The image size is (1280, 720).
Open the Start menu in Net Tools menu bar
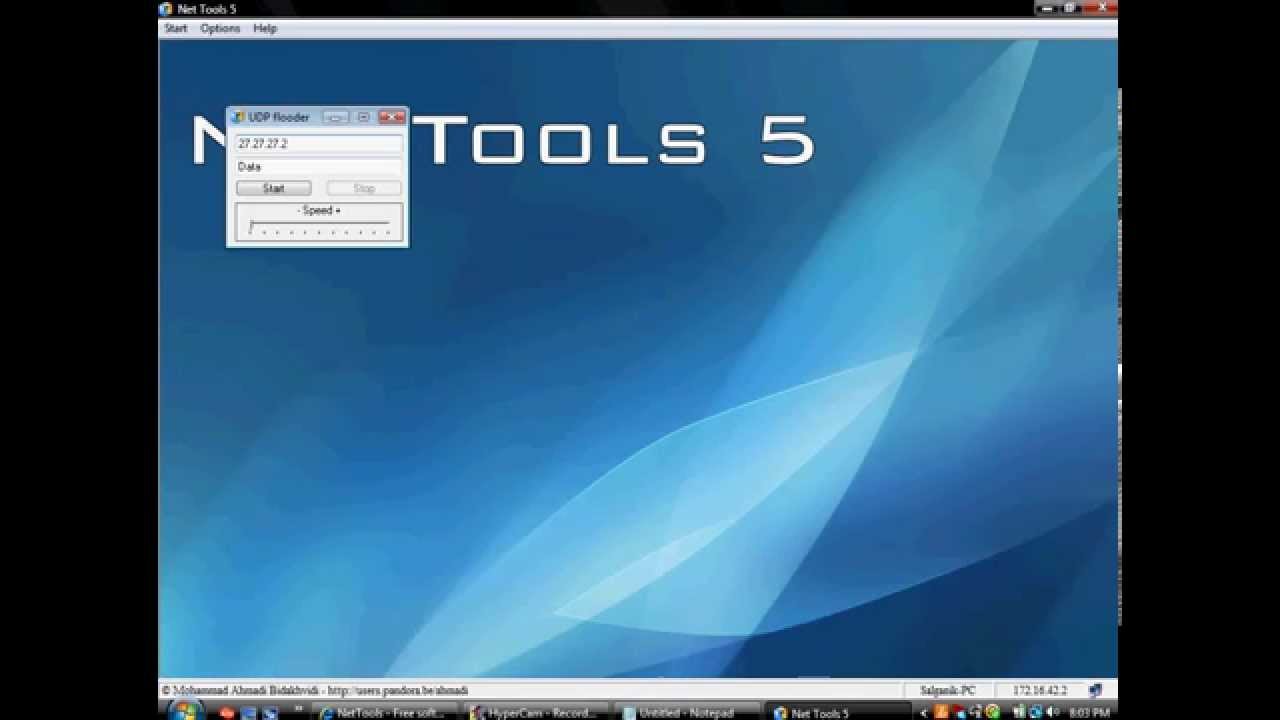coord(176,28)
